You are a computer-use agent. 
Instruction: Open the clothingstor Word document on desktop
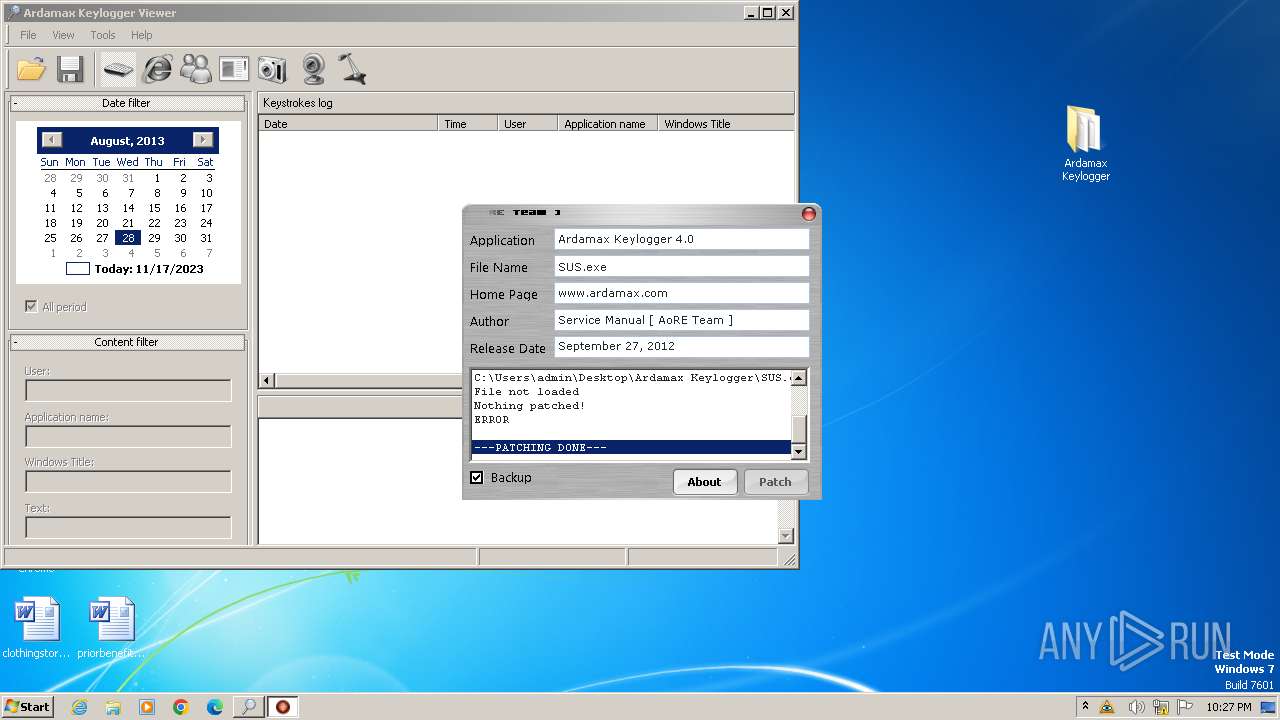point(36,628)
